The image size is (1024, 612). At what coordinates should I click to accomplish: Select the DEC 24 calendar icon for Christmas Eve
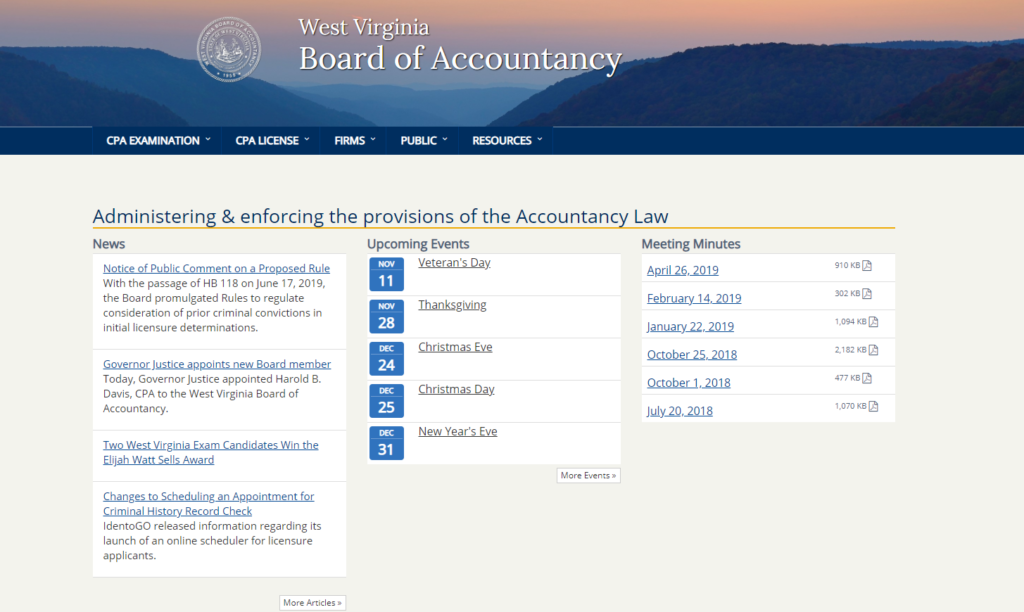click(x=386, y=356)
